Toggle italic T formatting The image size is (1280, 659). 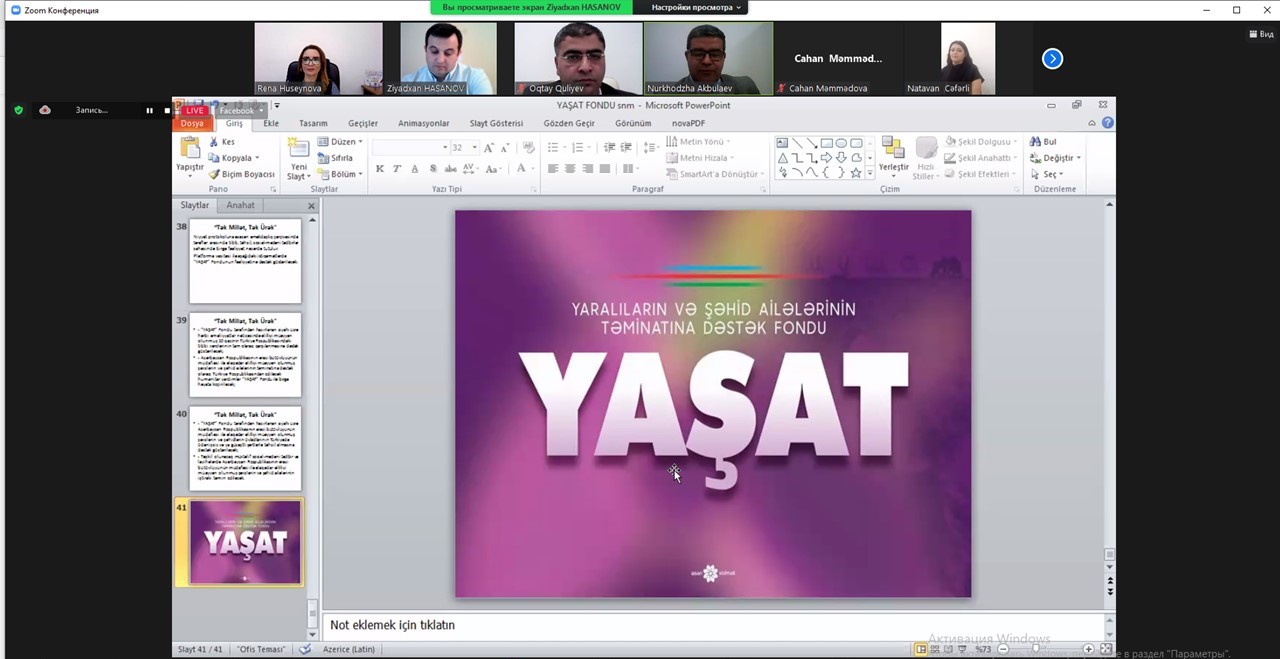click(397, 169)
